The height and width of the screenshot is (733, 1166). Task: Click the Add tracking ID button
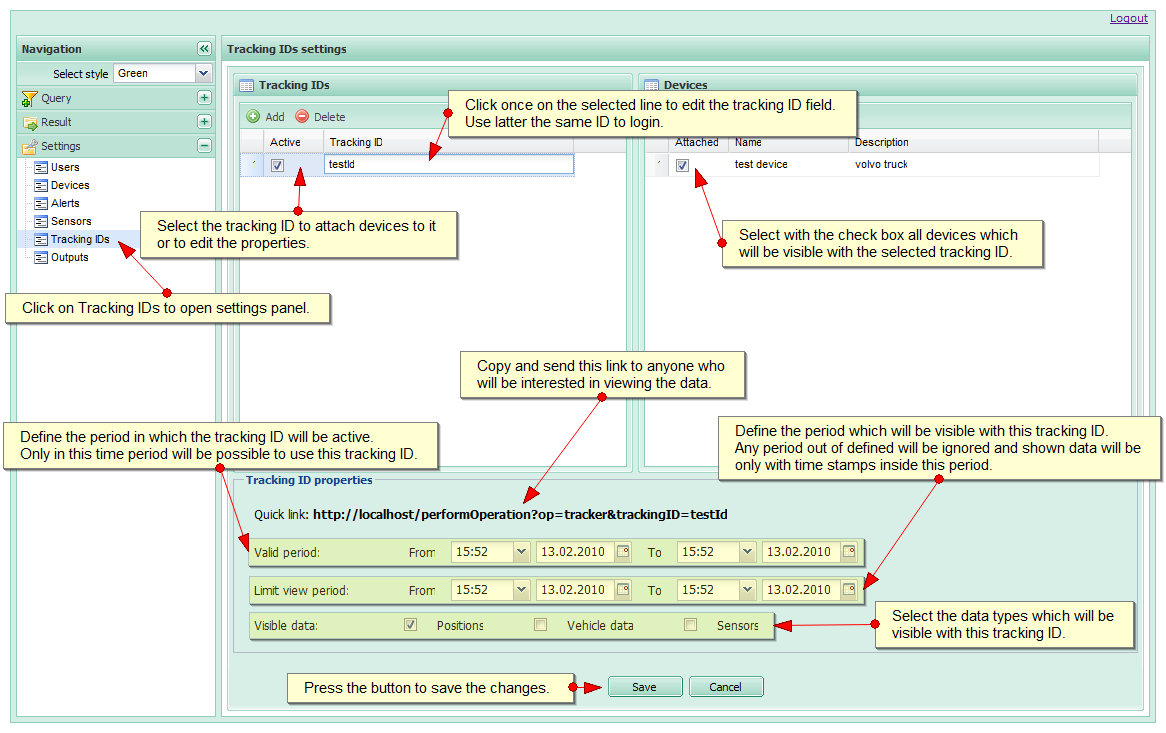[x=265, y=117]
